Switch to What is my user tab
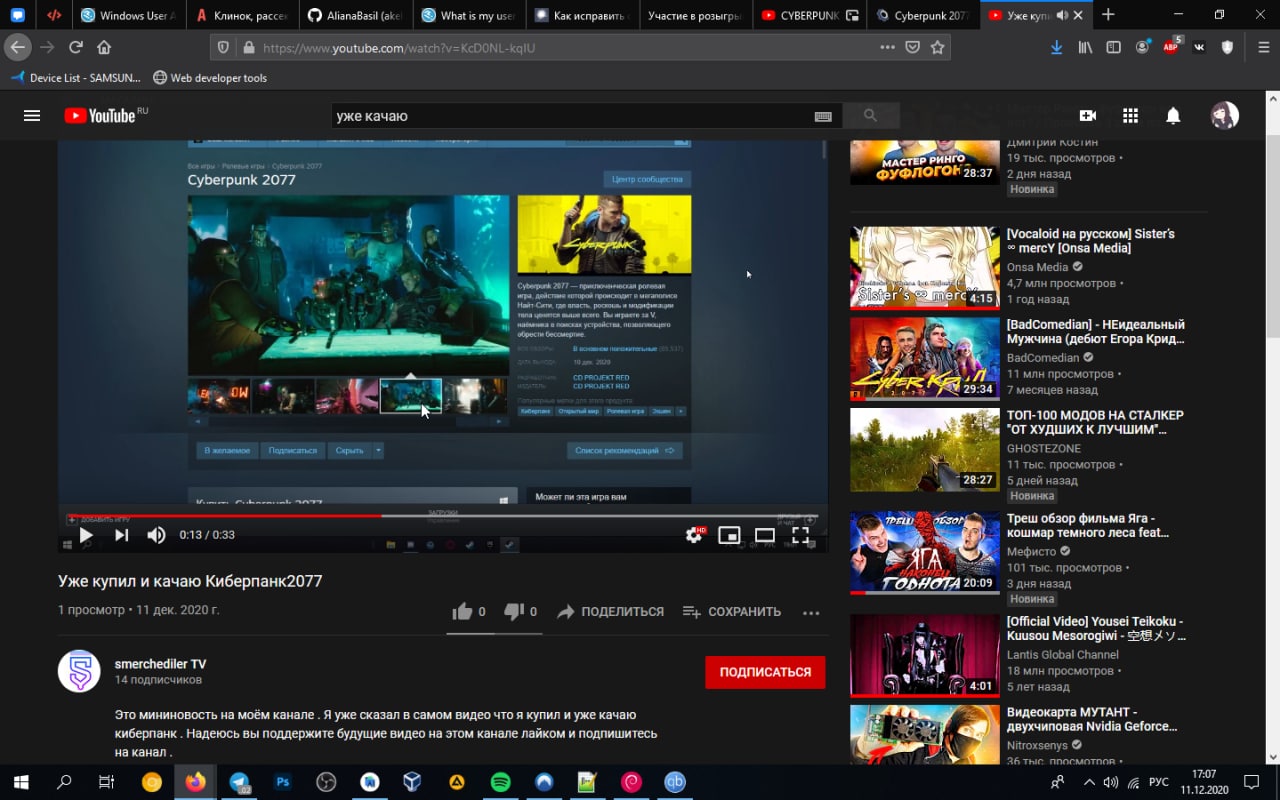 [469, 16]
